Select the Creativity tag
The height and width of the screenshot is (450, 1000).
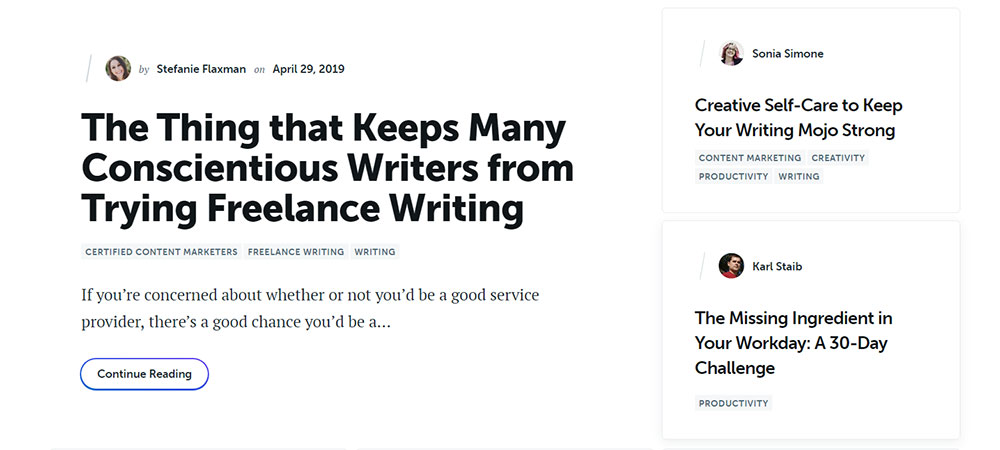coord(838,157)
